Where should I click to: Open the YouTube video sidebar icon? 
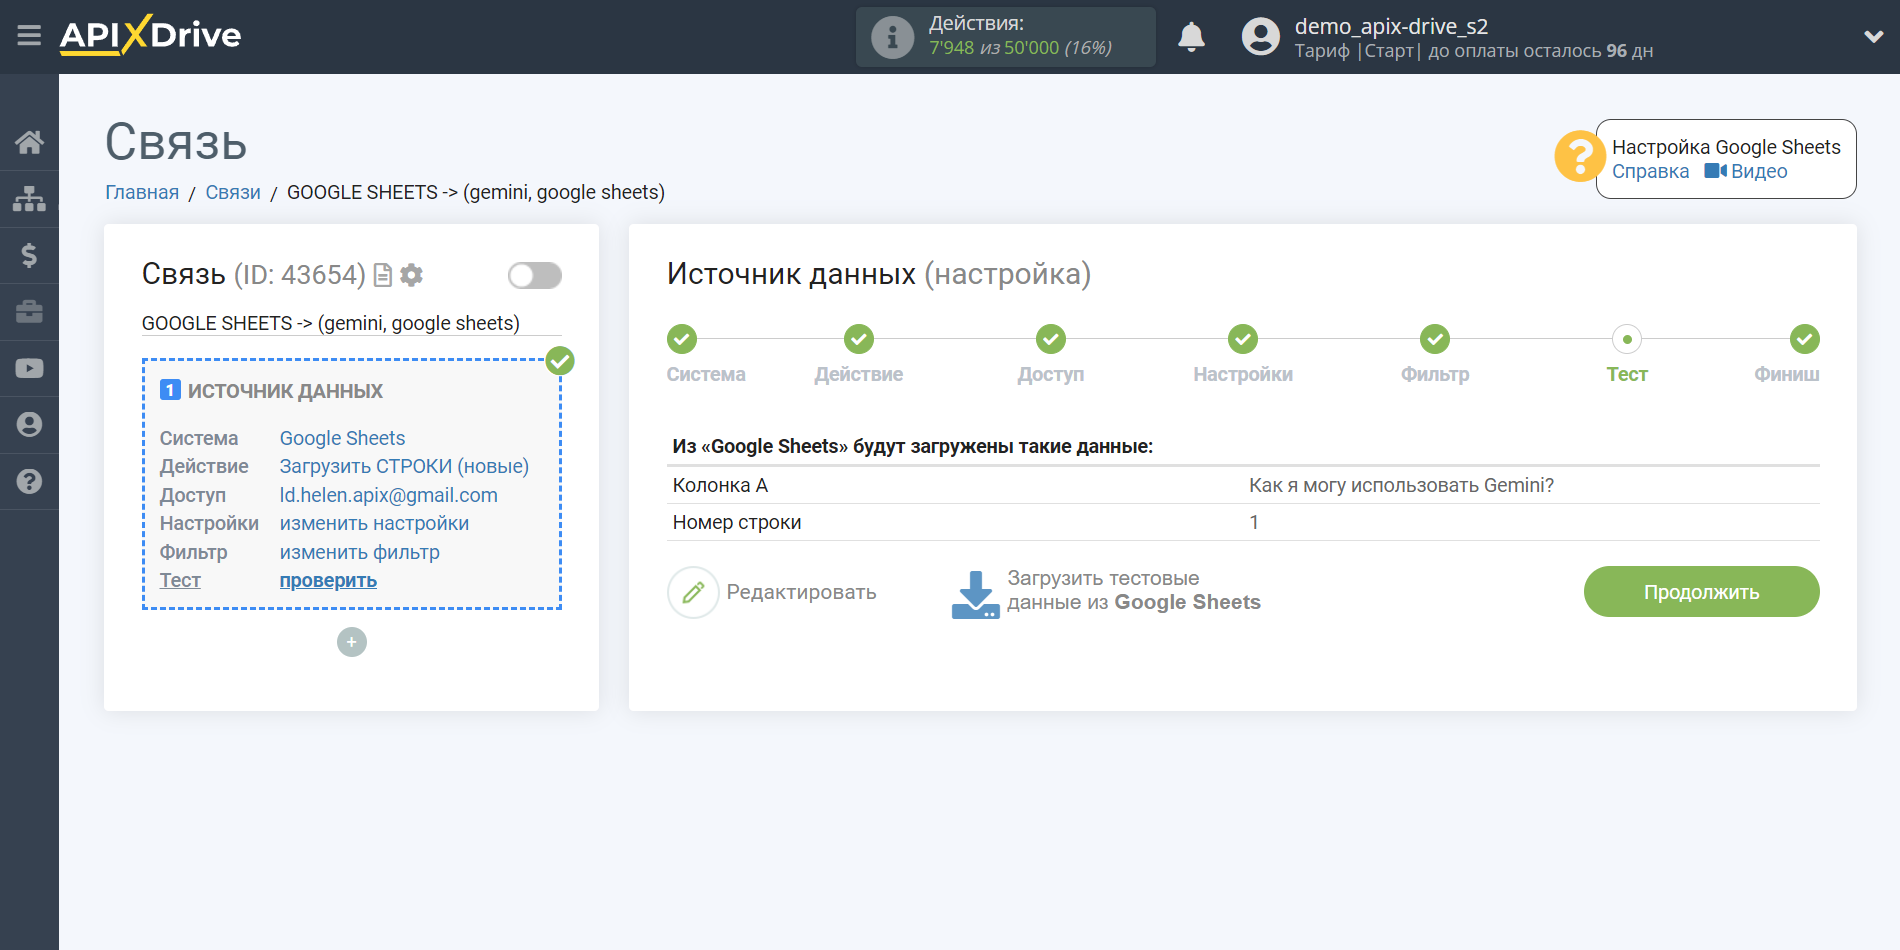coord(29,368)
